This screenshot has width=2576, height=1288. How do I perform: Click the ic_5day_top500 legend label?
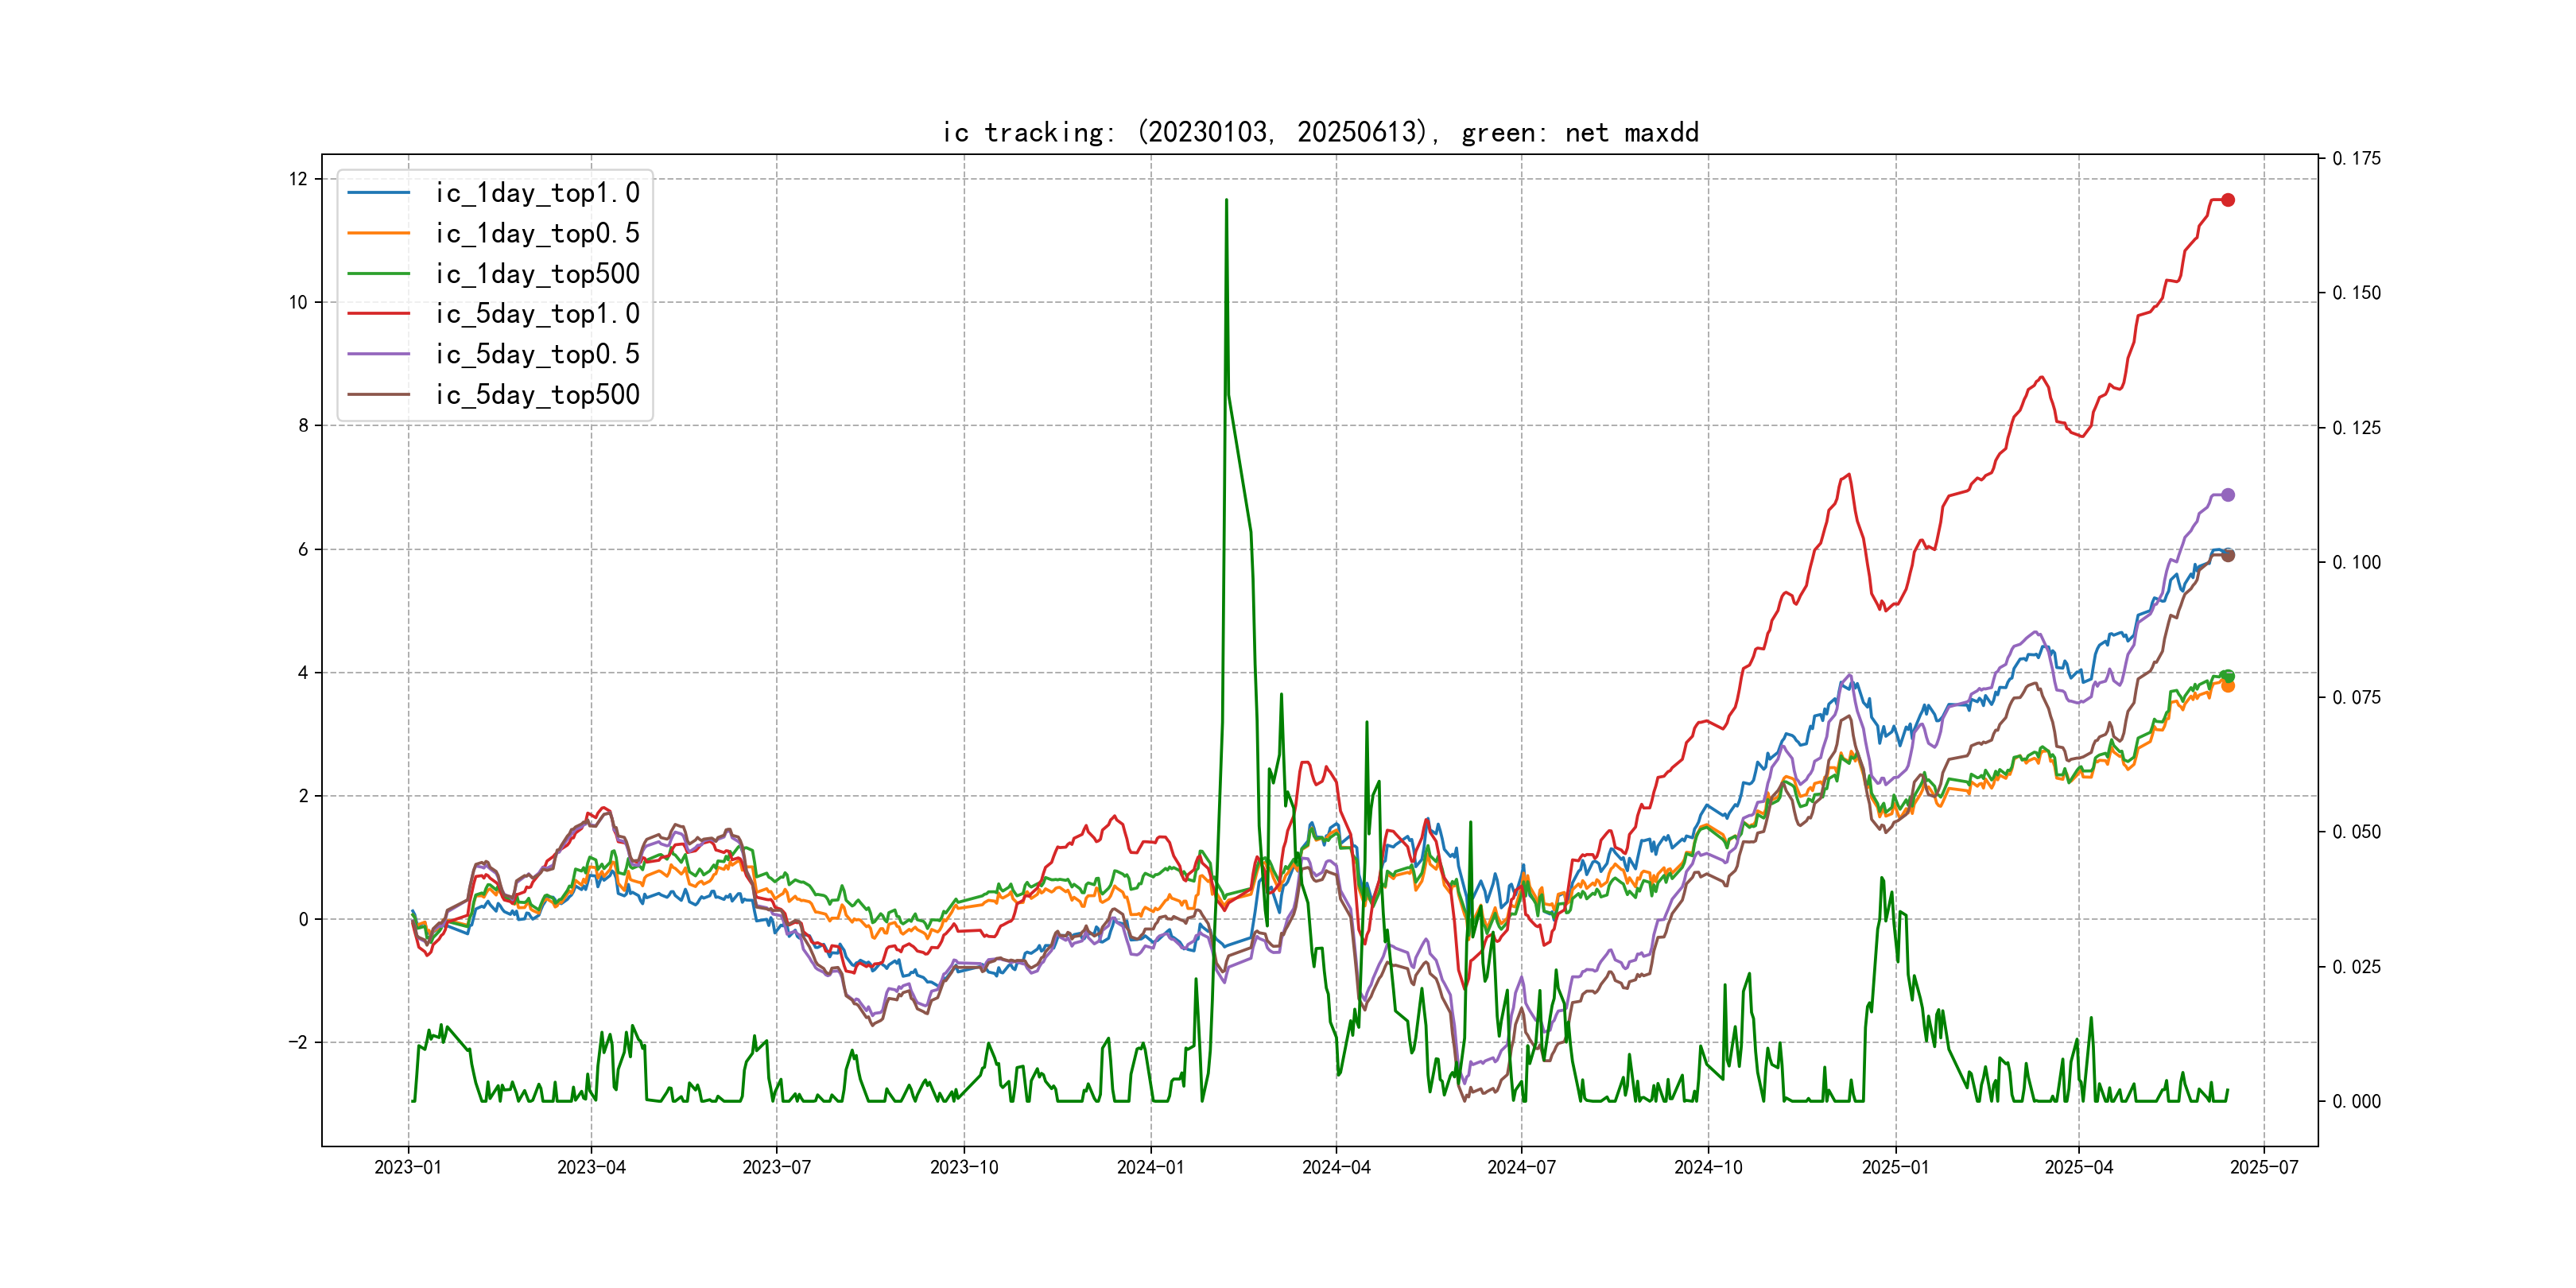coord(537,395)
